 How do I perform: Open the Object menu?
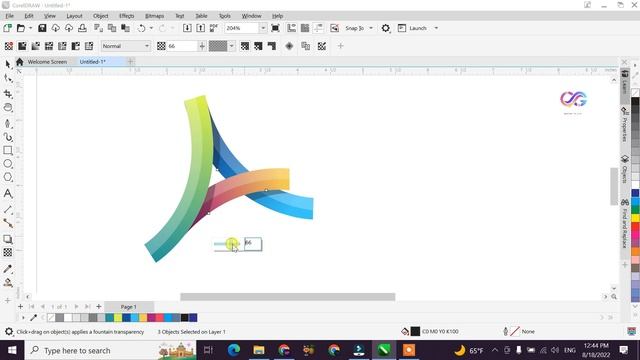click(100, 16)
